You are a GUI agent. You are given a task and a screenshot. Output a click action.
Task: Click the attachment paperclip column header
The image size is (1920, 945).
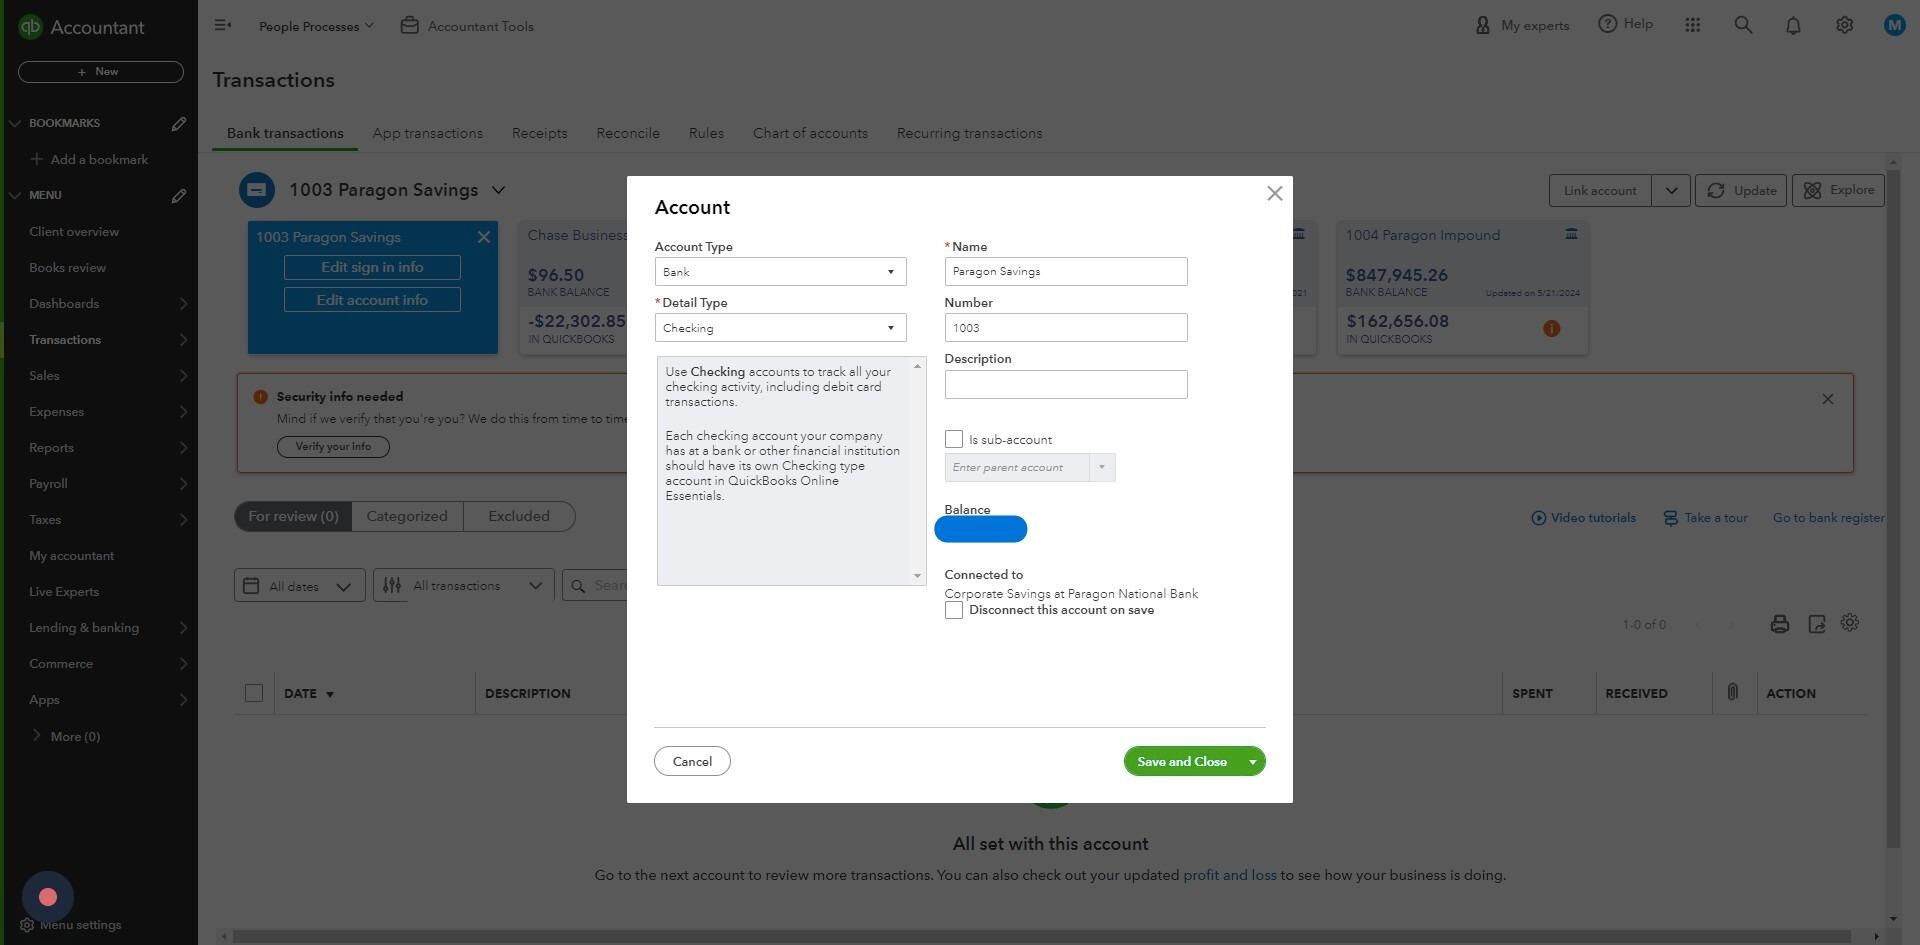click(1733, 692)
